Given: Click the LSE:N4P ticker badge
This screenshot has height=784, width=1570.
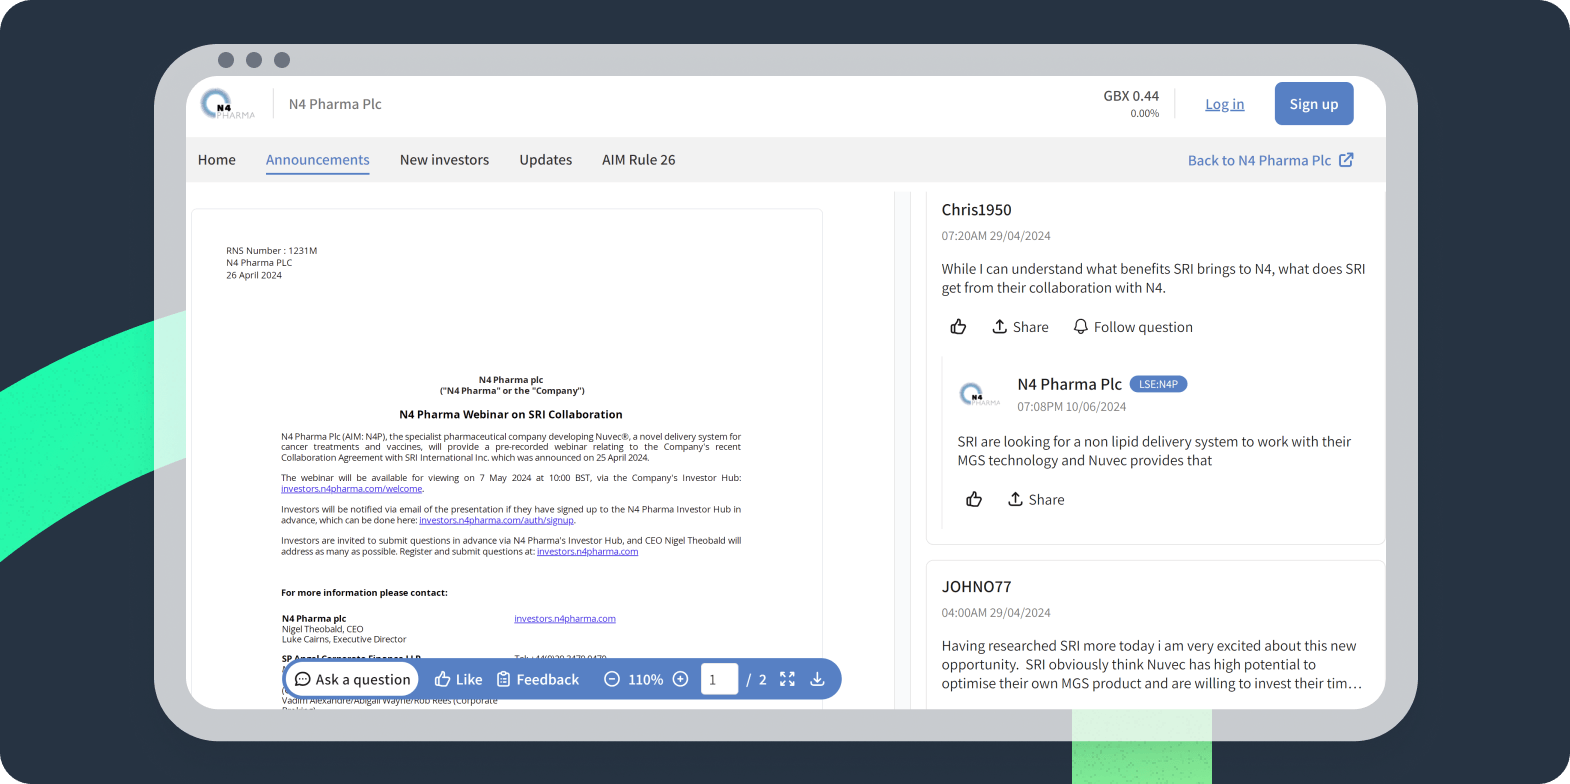Looking at the screenshot, I should point(1158,384).
